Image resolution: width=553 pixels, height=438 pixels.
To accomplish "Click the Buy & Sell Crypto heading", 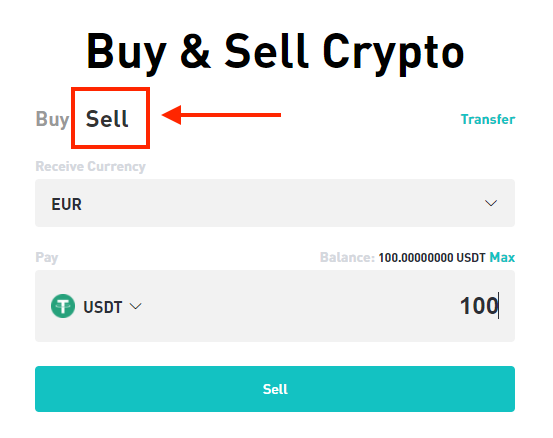I will tap(275, 52).
